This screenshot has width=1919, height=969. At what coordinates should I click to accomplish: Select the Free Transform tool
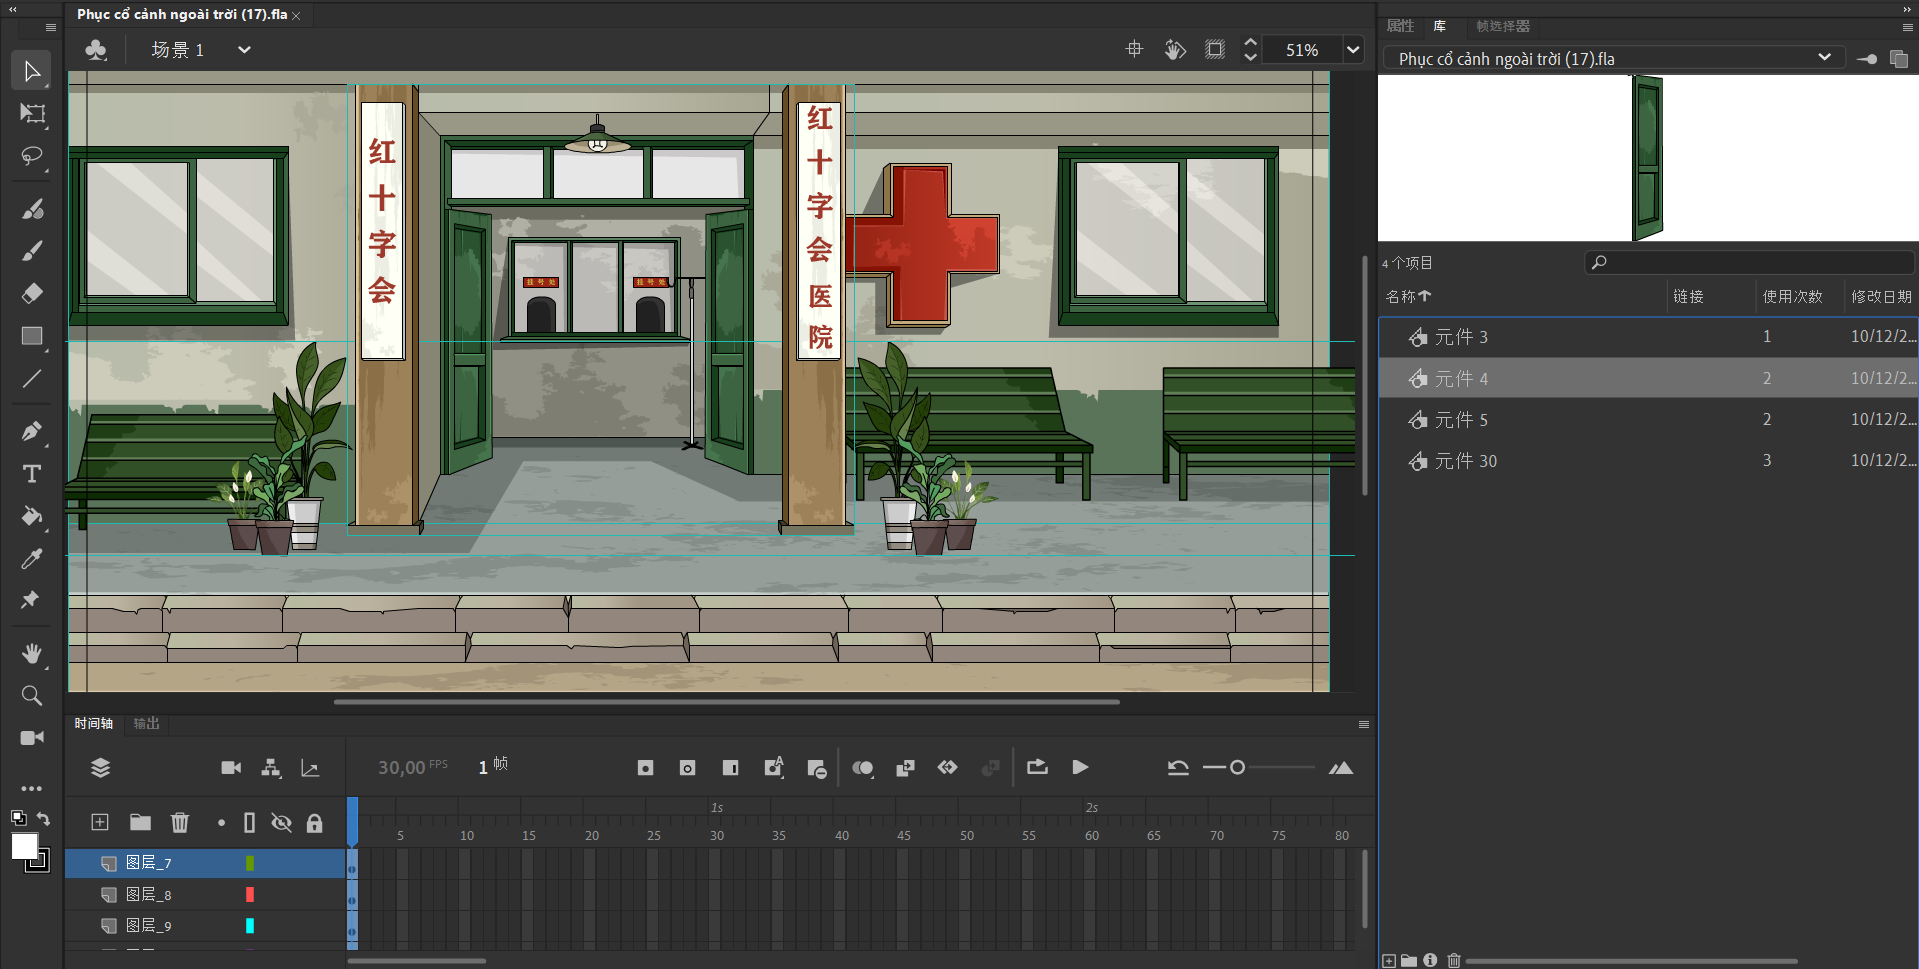pyautogui.click(x=32, y=114)
